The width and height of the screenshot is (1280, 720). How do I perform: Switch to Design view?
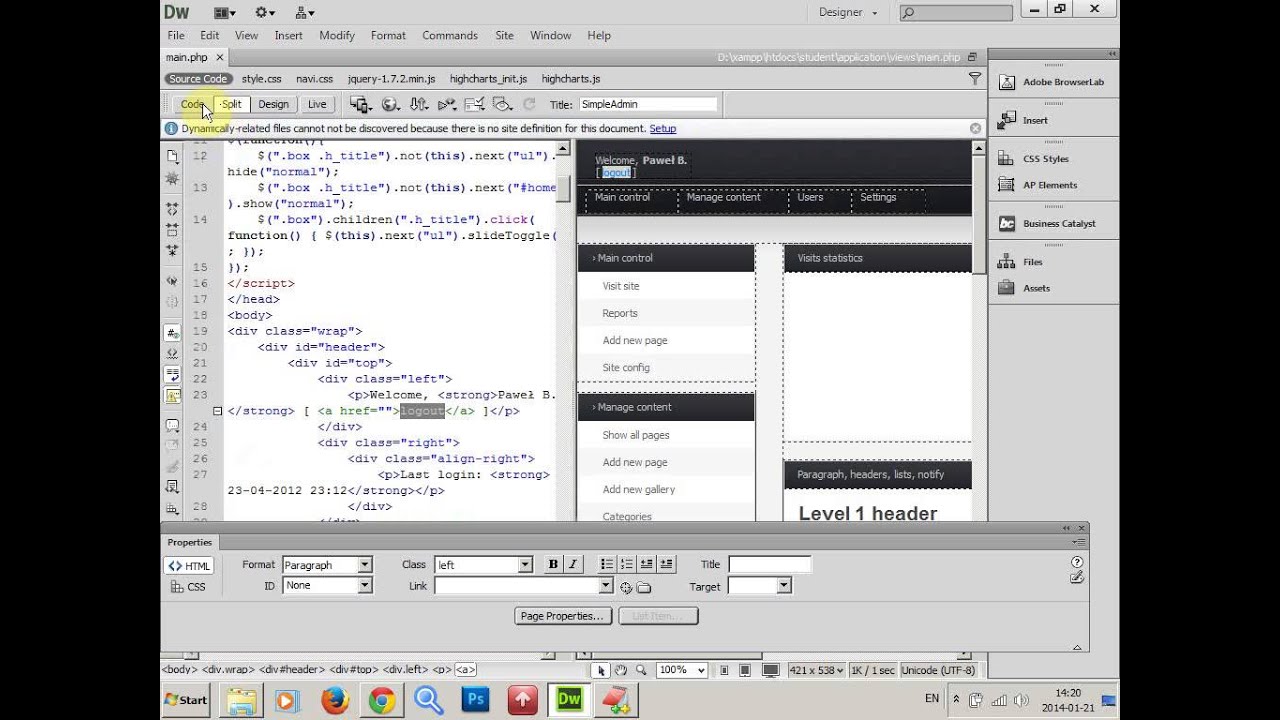click(x=273, y=104)
